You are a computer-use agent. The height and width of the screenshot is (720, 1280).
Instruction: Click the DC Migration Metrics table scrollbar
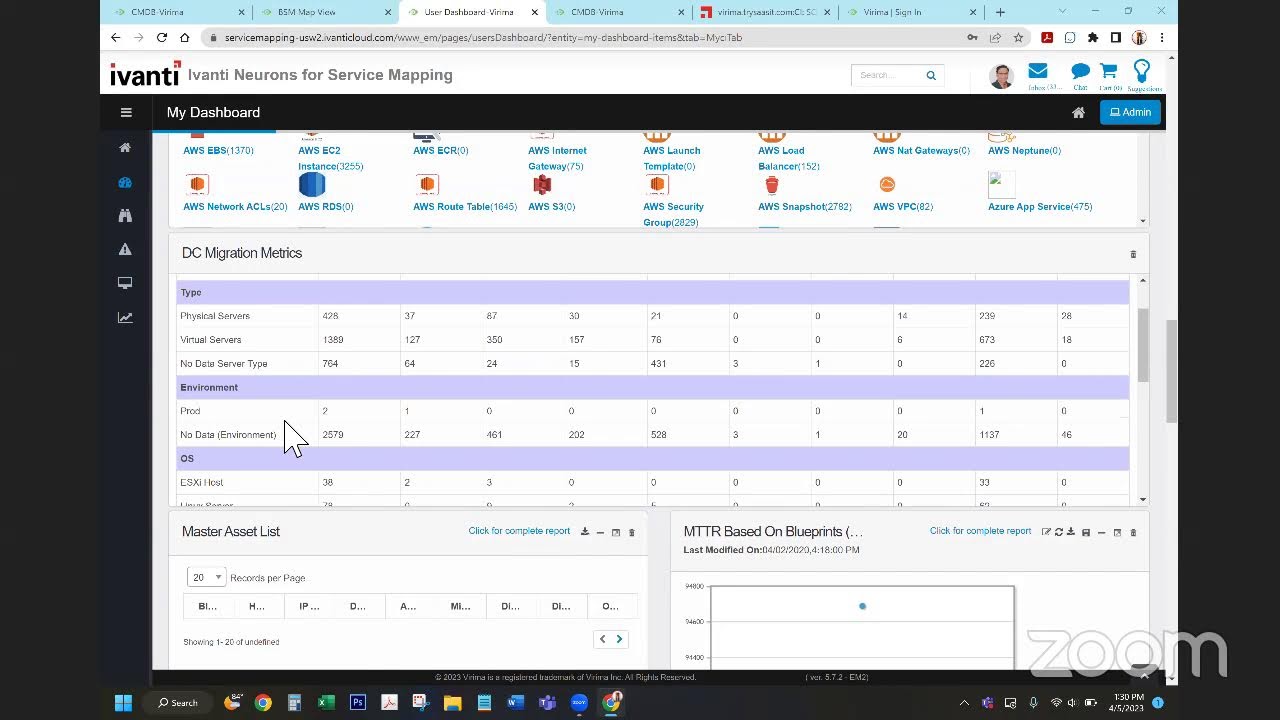1142,345
